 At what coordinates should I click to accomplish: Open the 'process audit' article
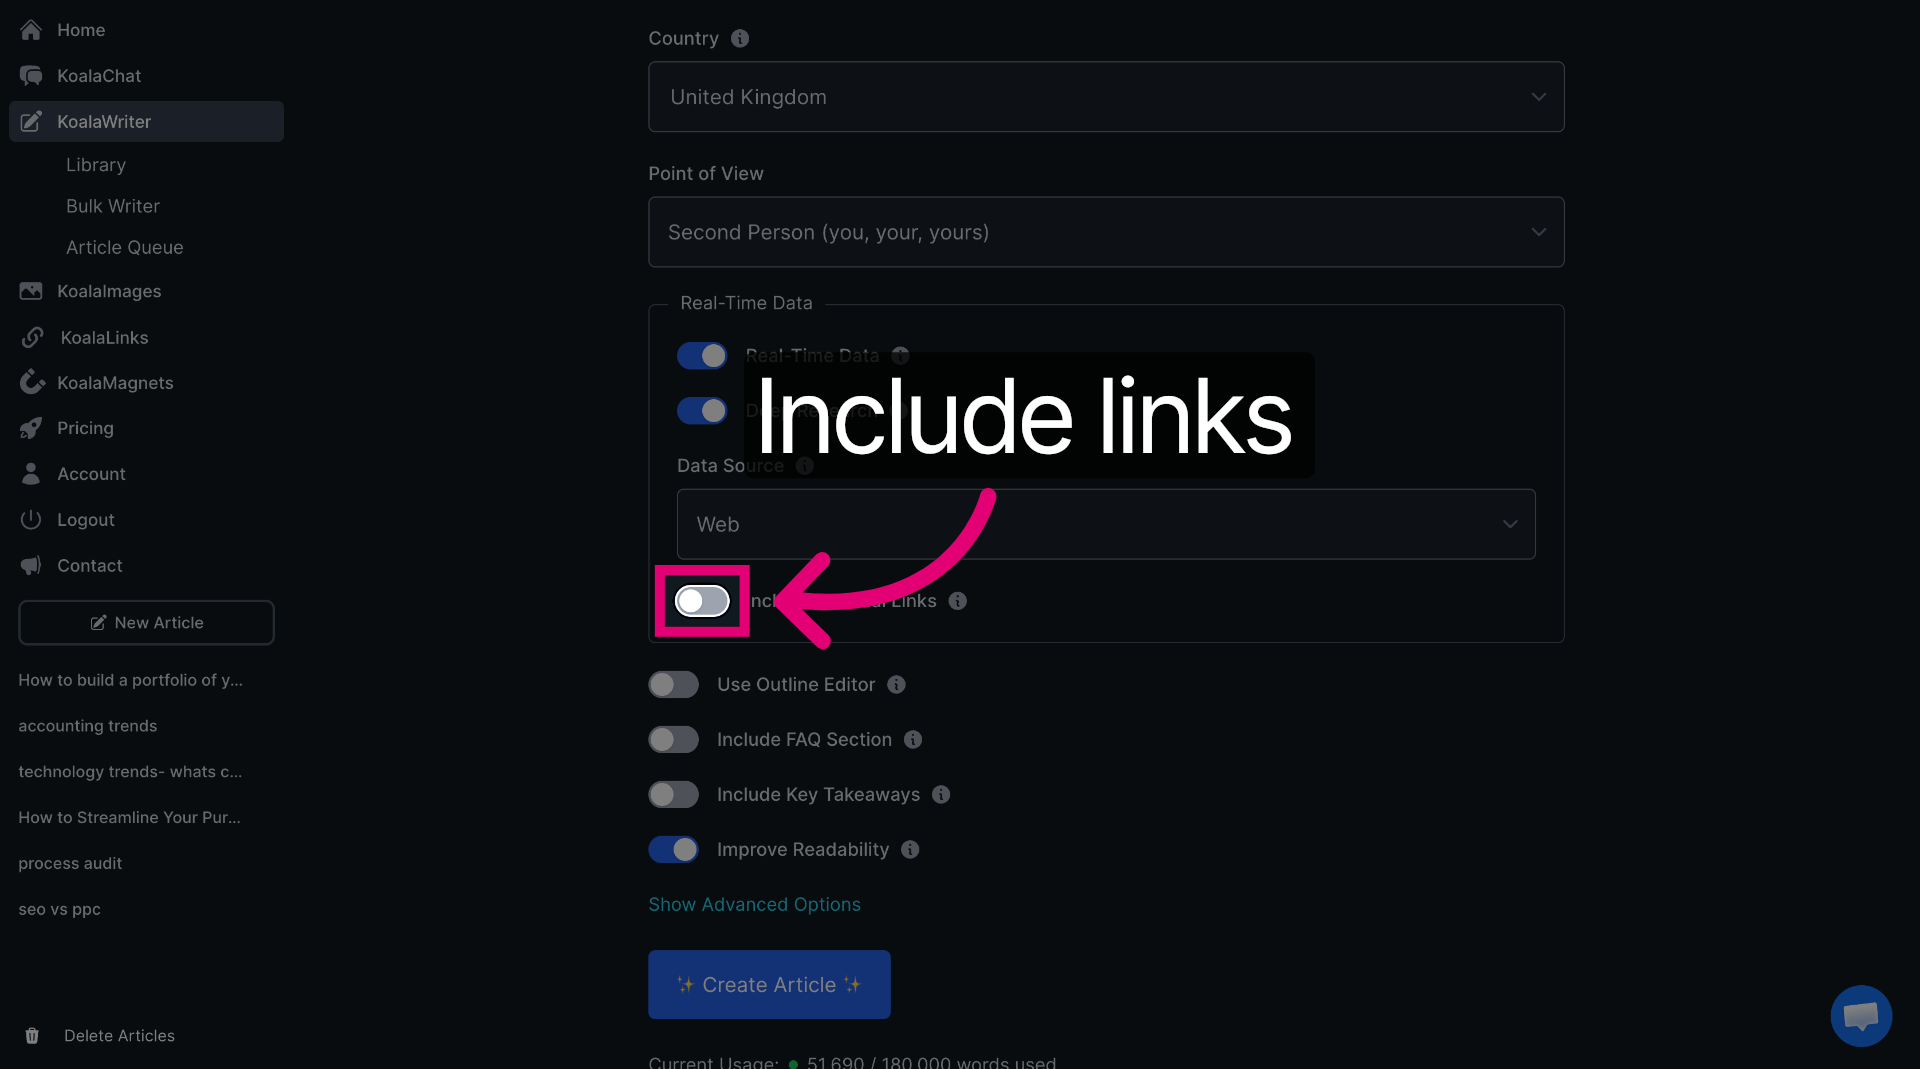[x=70, y=864]
